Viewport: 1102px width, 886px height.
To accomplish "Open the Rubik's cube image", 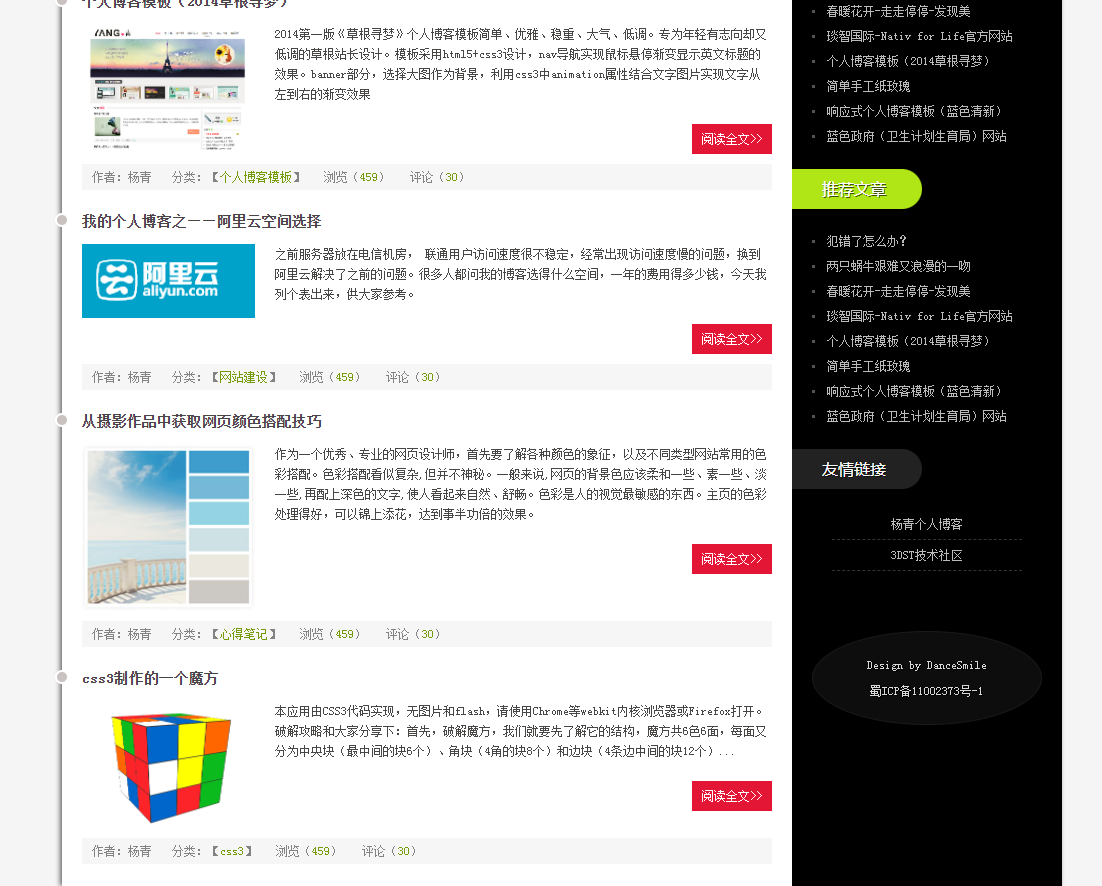I will pos(168,765).
